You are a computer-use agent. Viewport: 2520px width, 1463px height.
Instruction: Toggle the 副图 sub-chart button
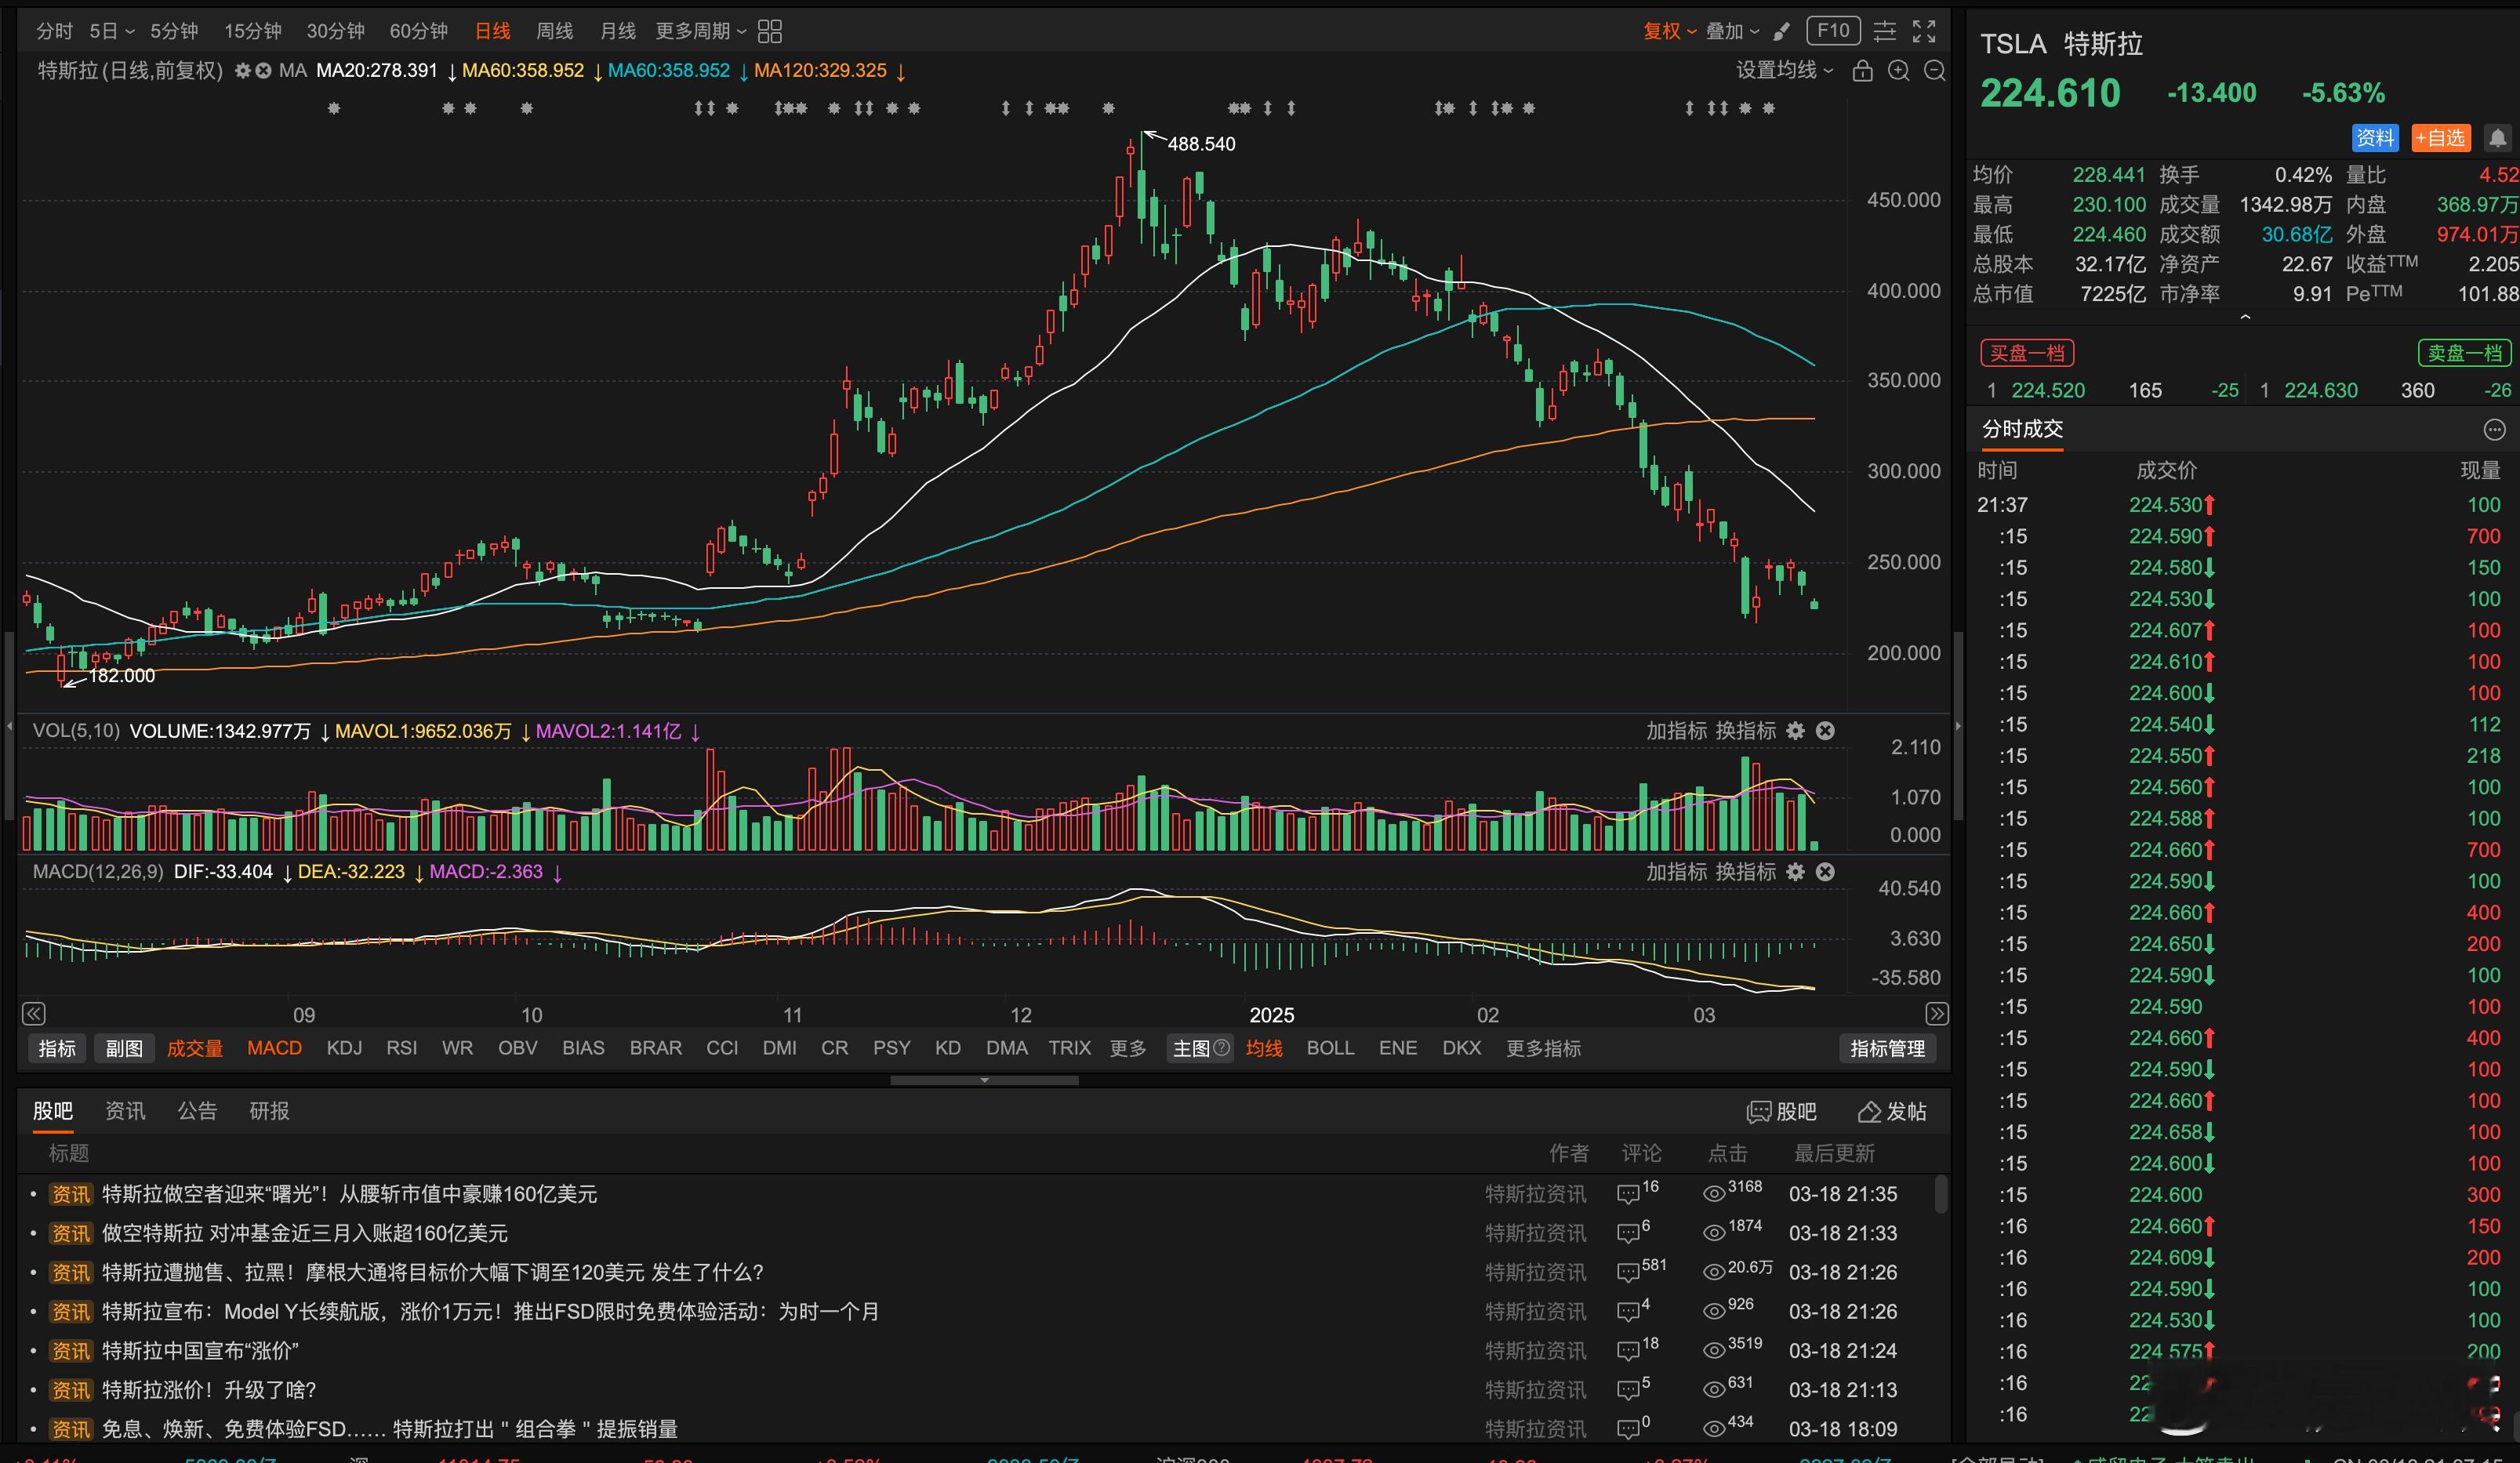pos(124,1048)
